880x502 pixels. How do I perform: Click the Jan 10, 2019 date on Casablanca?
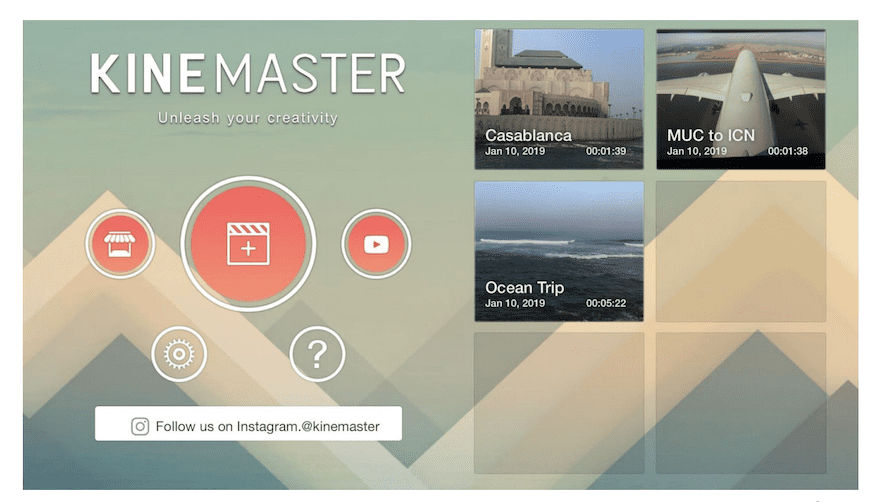tap(515, 151)
